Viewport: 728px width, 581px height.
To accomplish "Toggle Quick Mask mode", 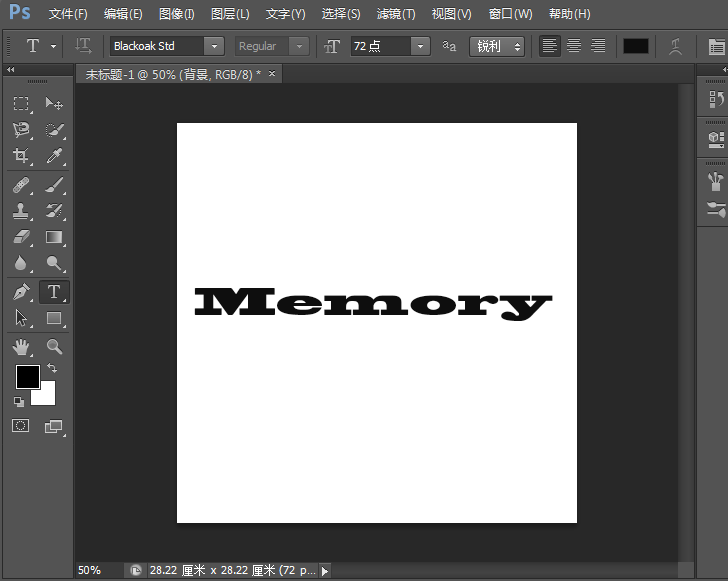I will click(20, 426).
